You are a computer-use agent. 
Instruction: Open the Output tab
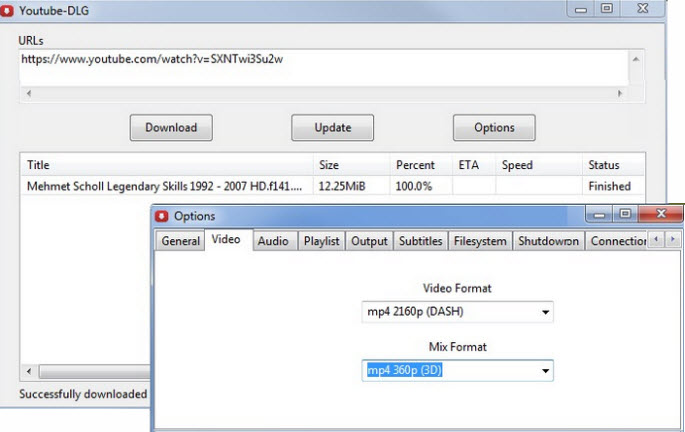369,241
